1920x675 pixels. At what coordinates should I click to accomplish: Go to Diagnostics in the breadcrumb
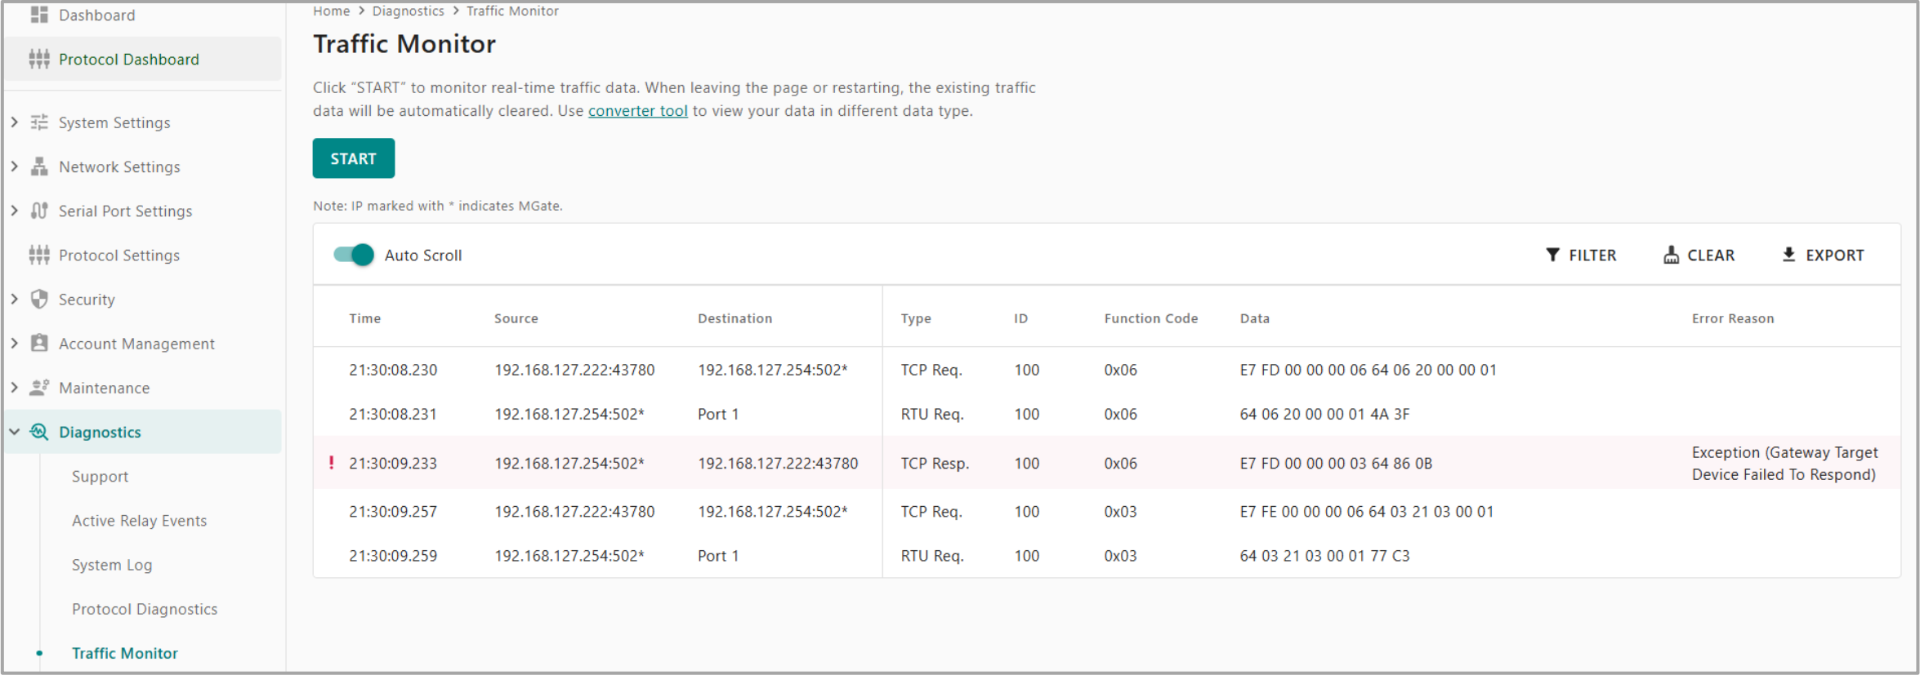pyautogui.click(x=408, y=11)
